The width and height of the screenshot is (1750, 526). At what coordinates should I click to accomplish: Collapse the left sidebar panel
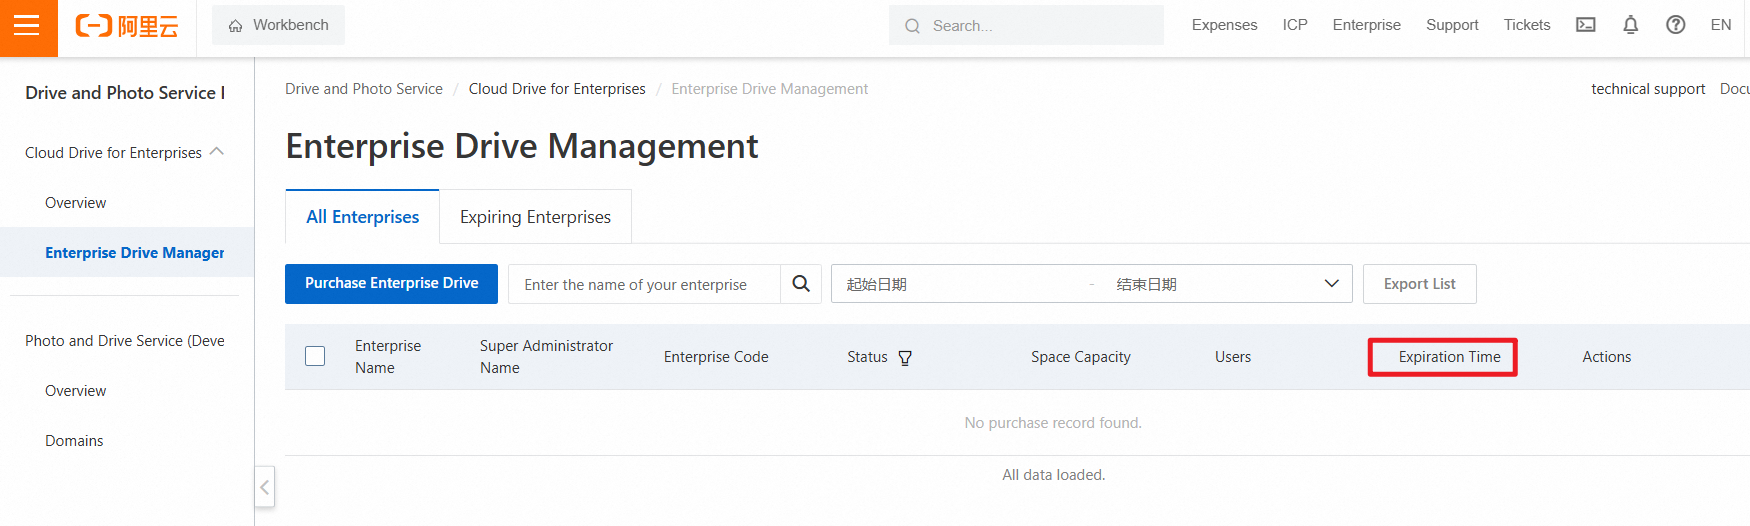(x=264, y=488)
